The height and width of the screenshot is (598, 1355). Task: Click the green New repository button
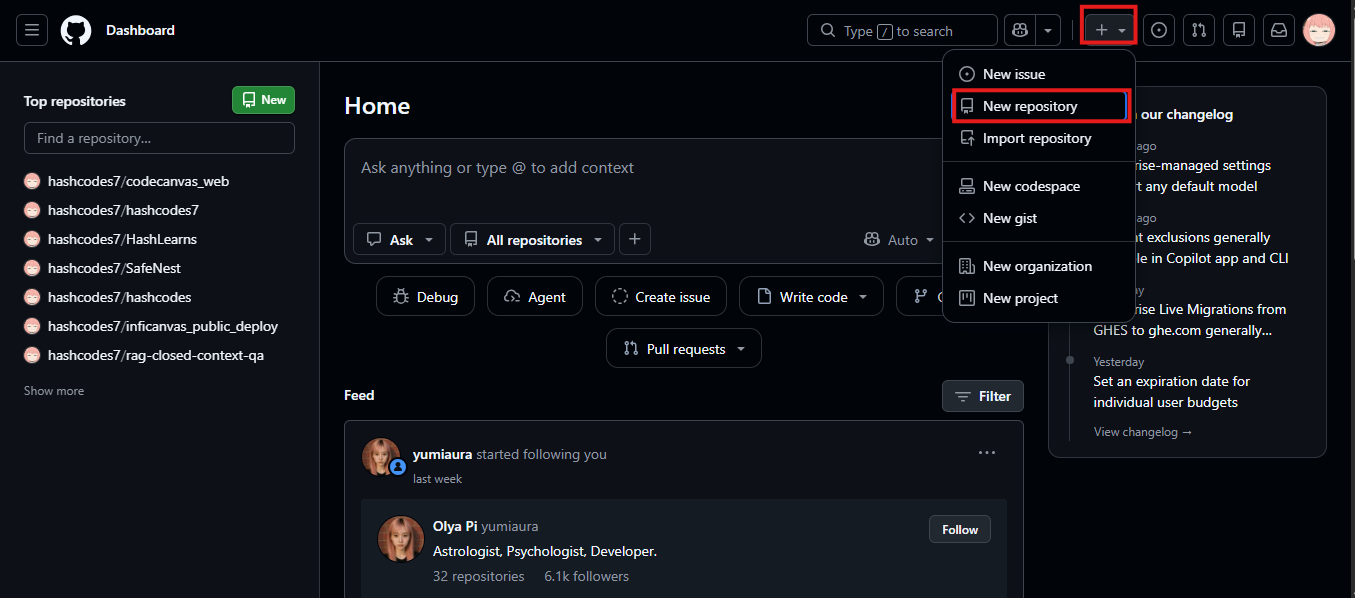263,100
